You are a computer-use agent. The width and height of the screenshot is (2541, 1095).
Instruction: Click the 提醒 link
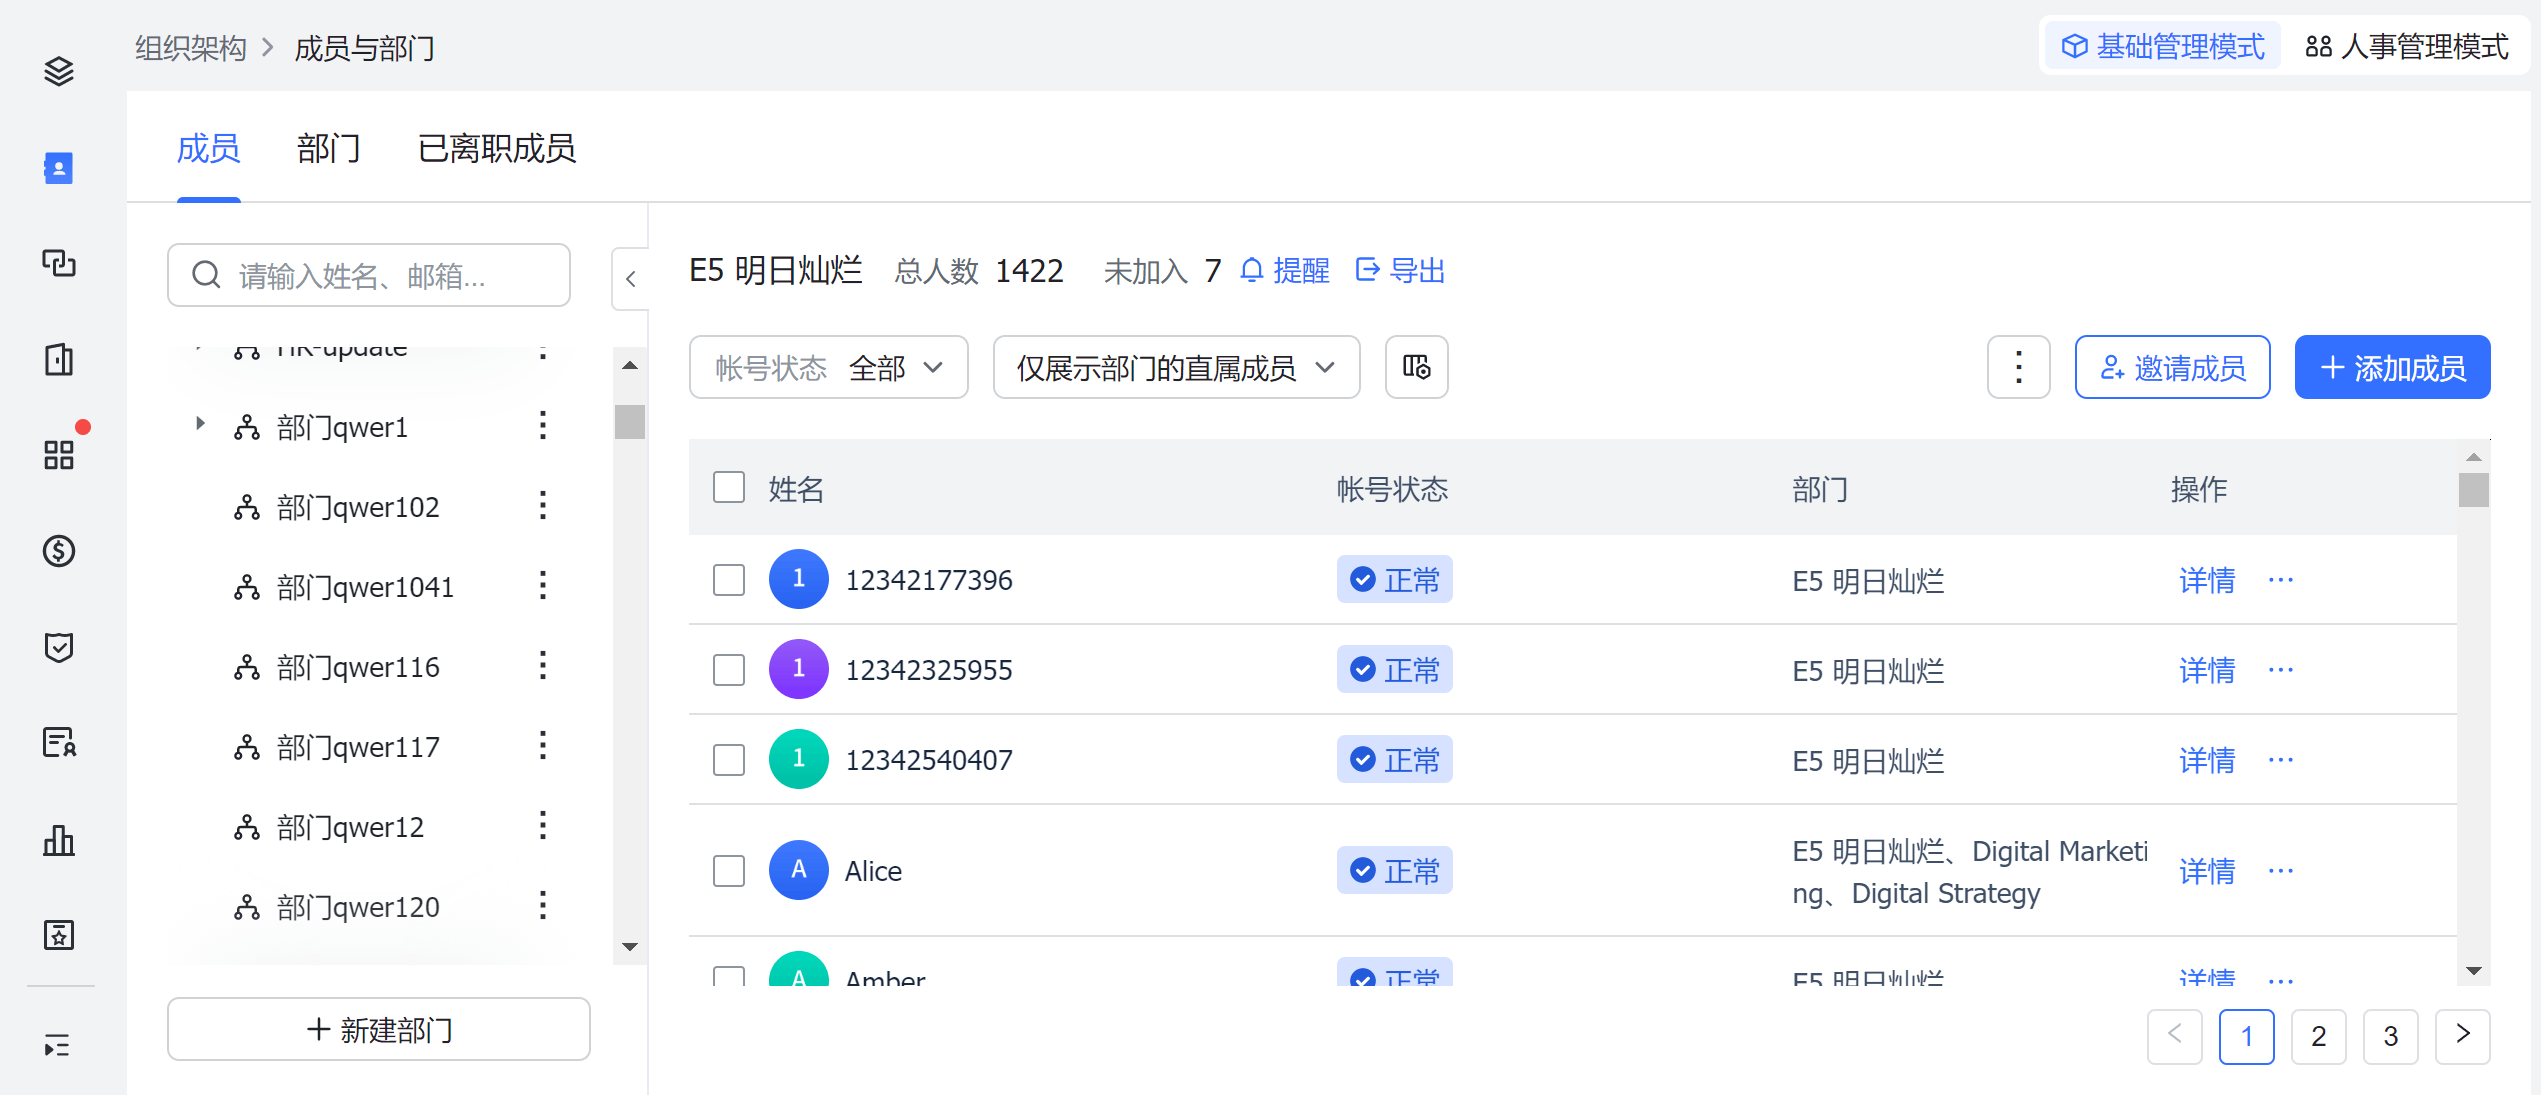[x=1286, y=271]
